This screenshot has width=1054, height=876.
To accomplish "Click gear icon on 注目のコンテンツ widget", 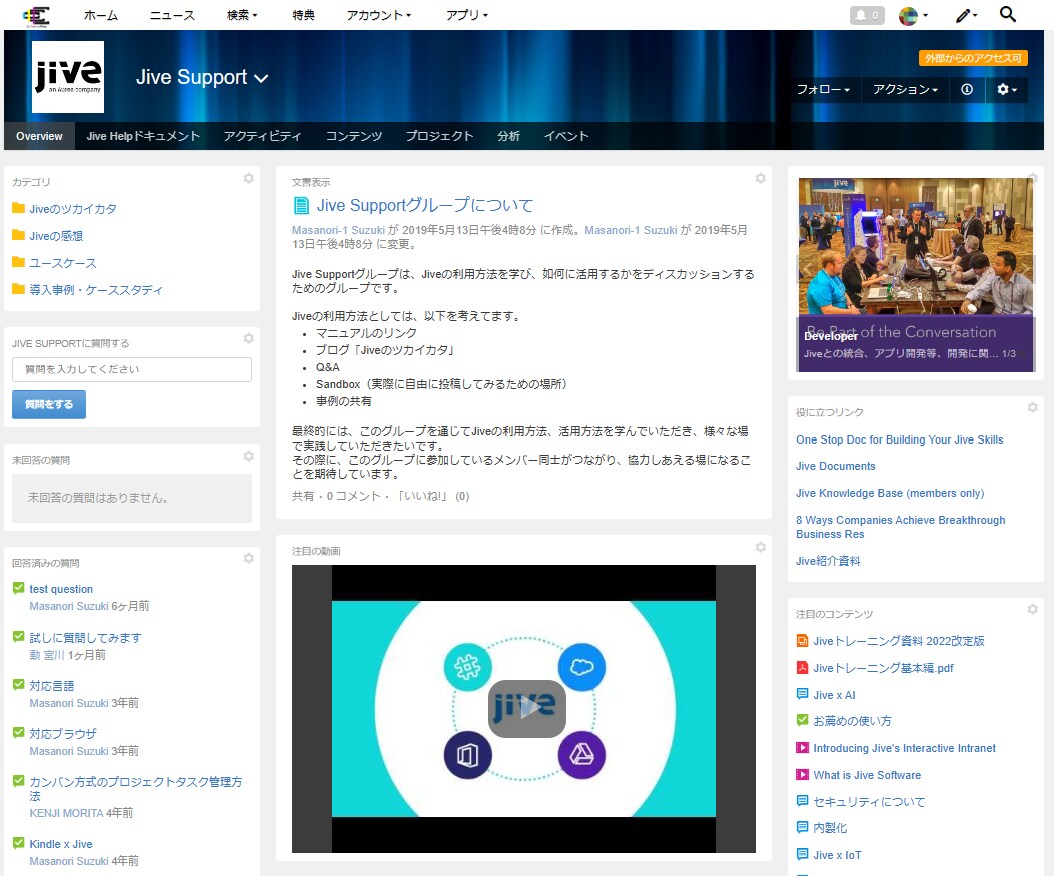I will tap(1032, 609).
